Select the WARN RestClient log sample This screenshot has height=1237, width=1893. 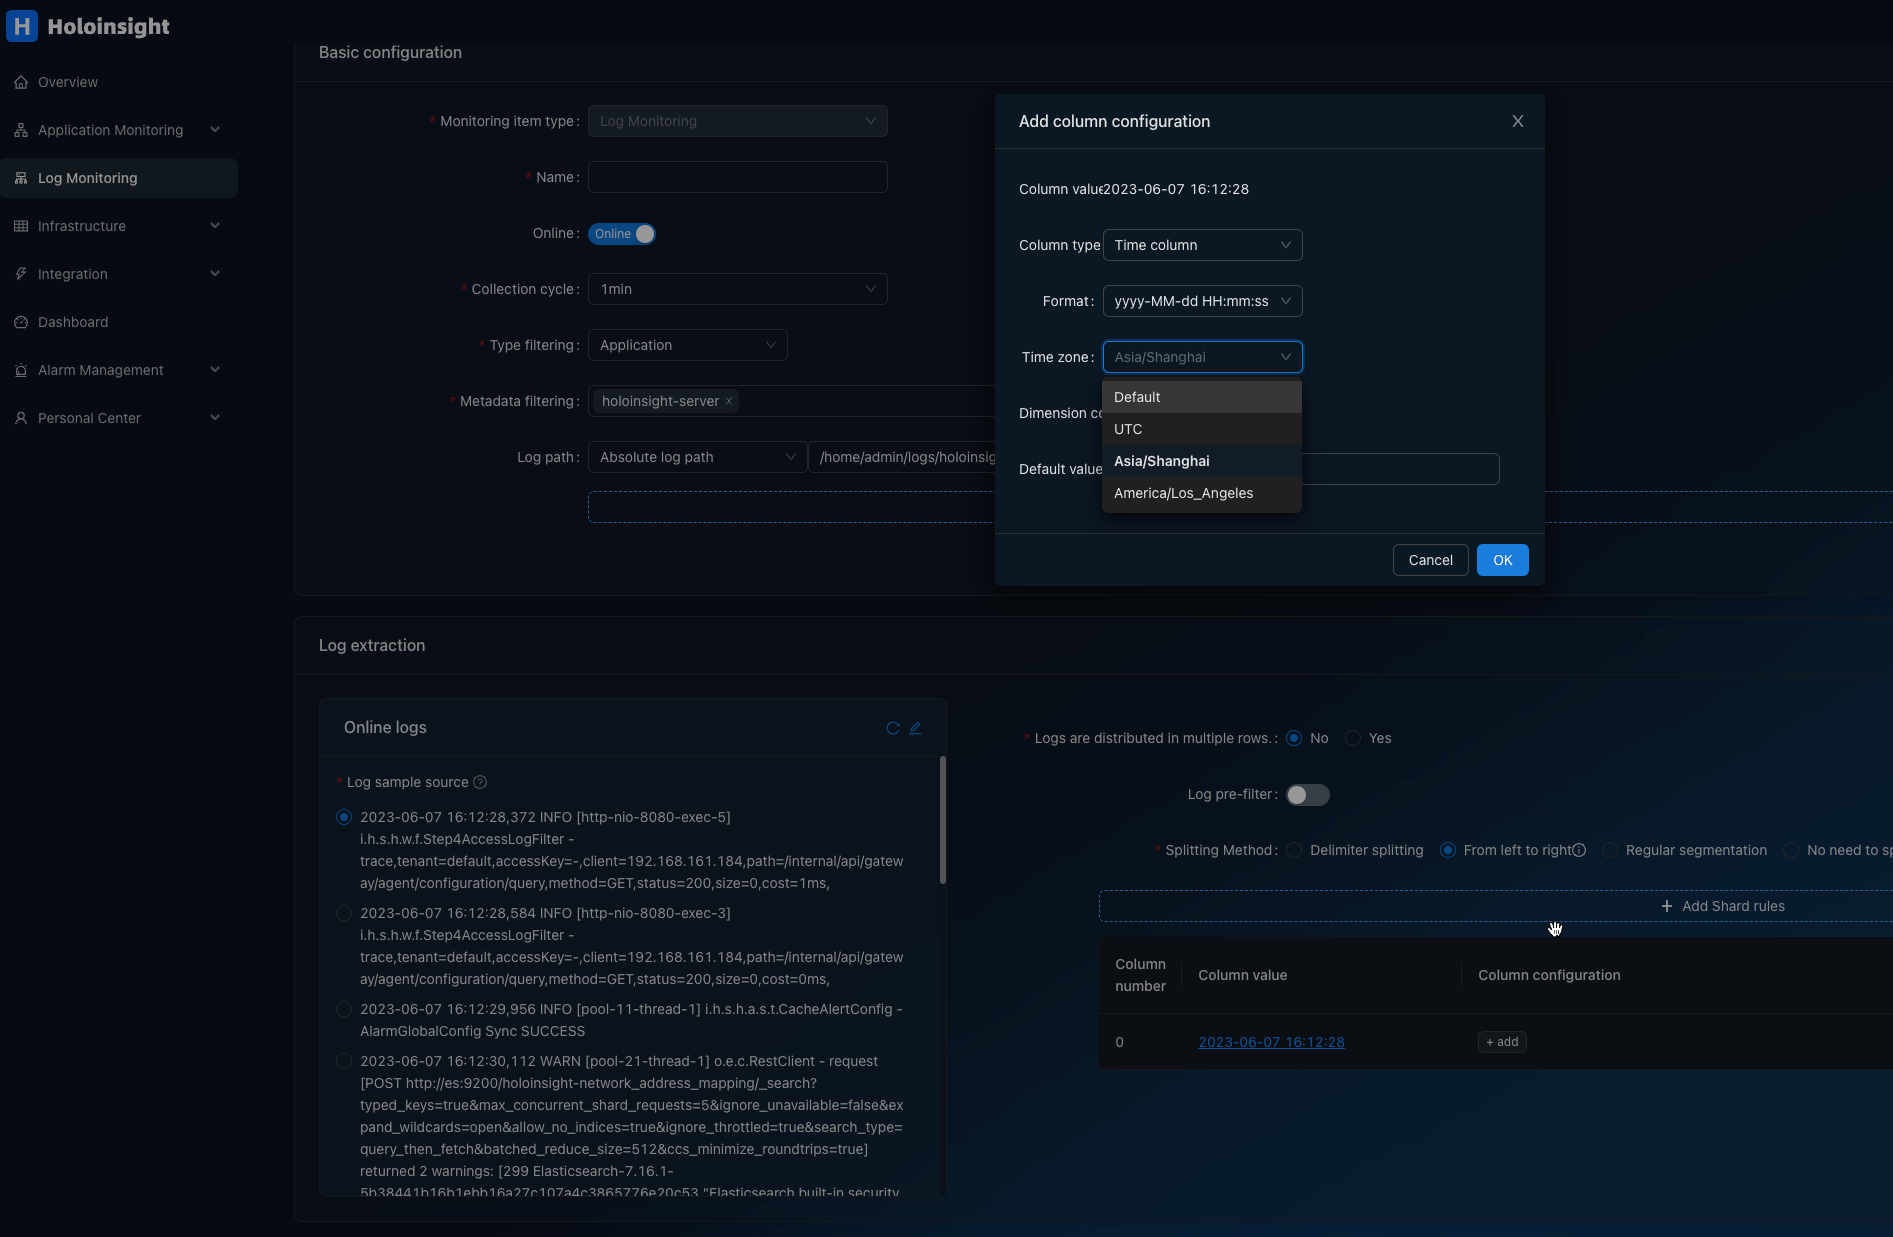pyautogui.click(x=344, y=1061)
